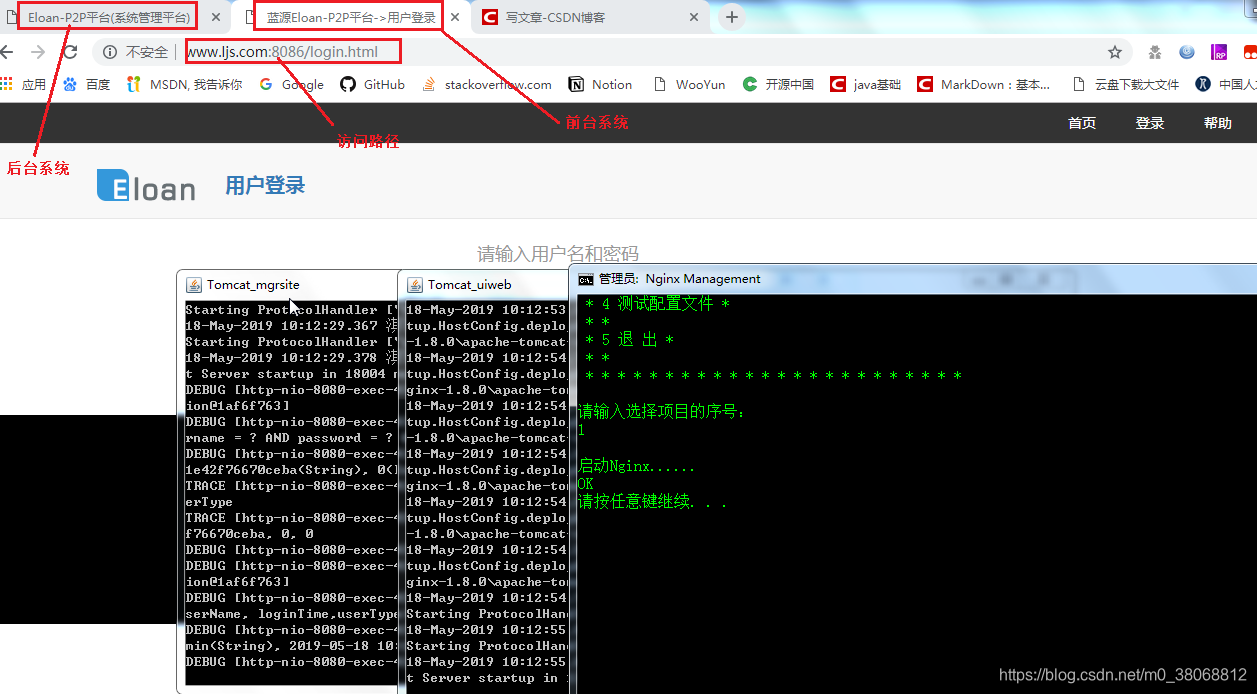
Task: Open the 开源中国 bookmark
Action: (778, 85)
